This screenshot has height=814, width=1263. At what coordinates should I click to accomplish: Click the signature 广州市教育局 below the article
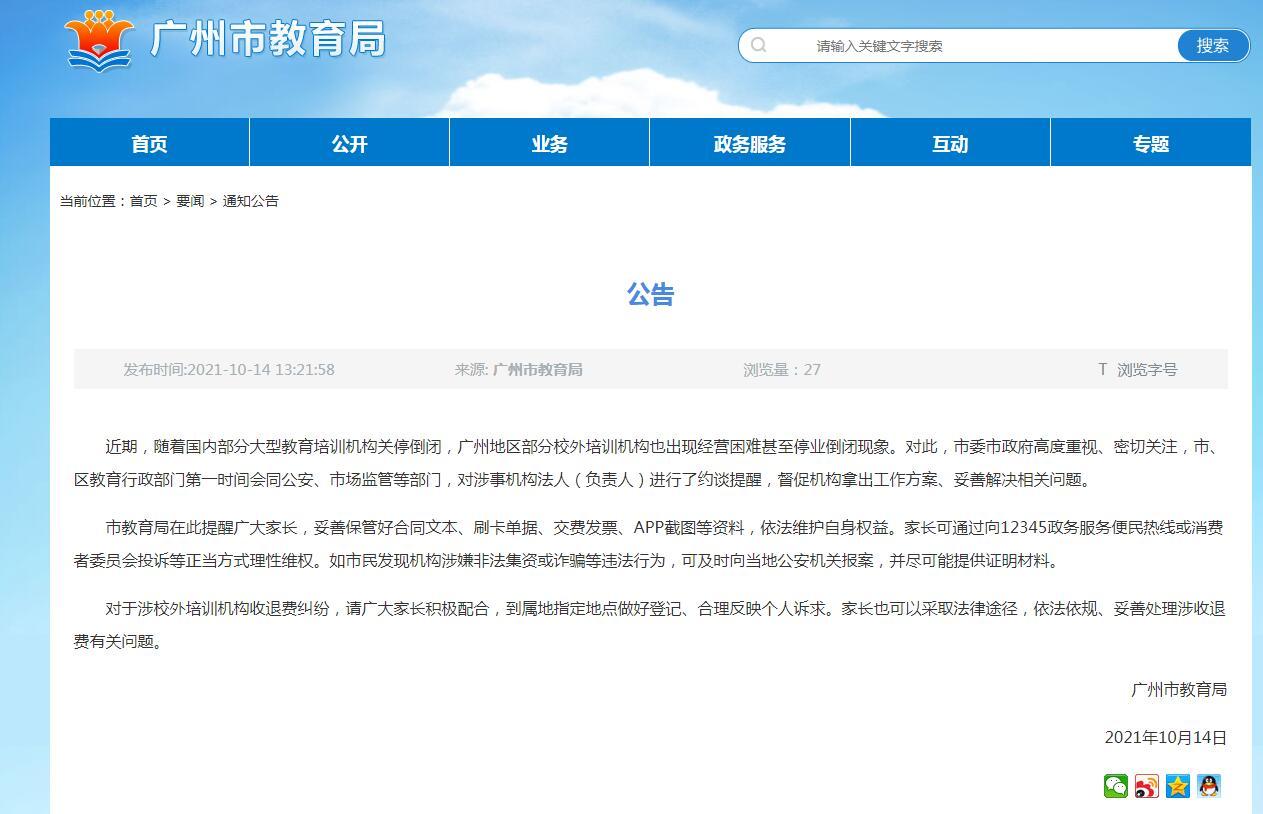tap(1179, 689)
